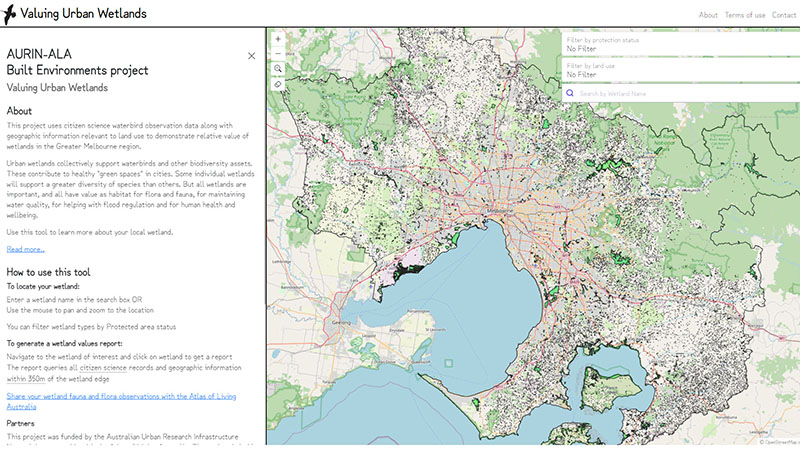Click the underlined citizen science term
This screenshot has width=800, height=450.
click(103, 367)
